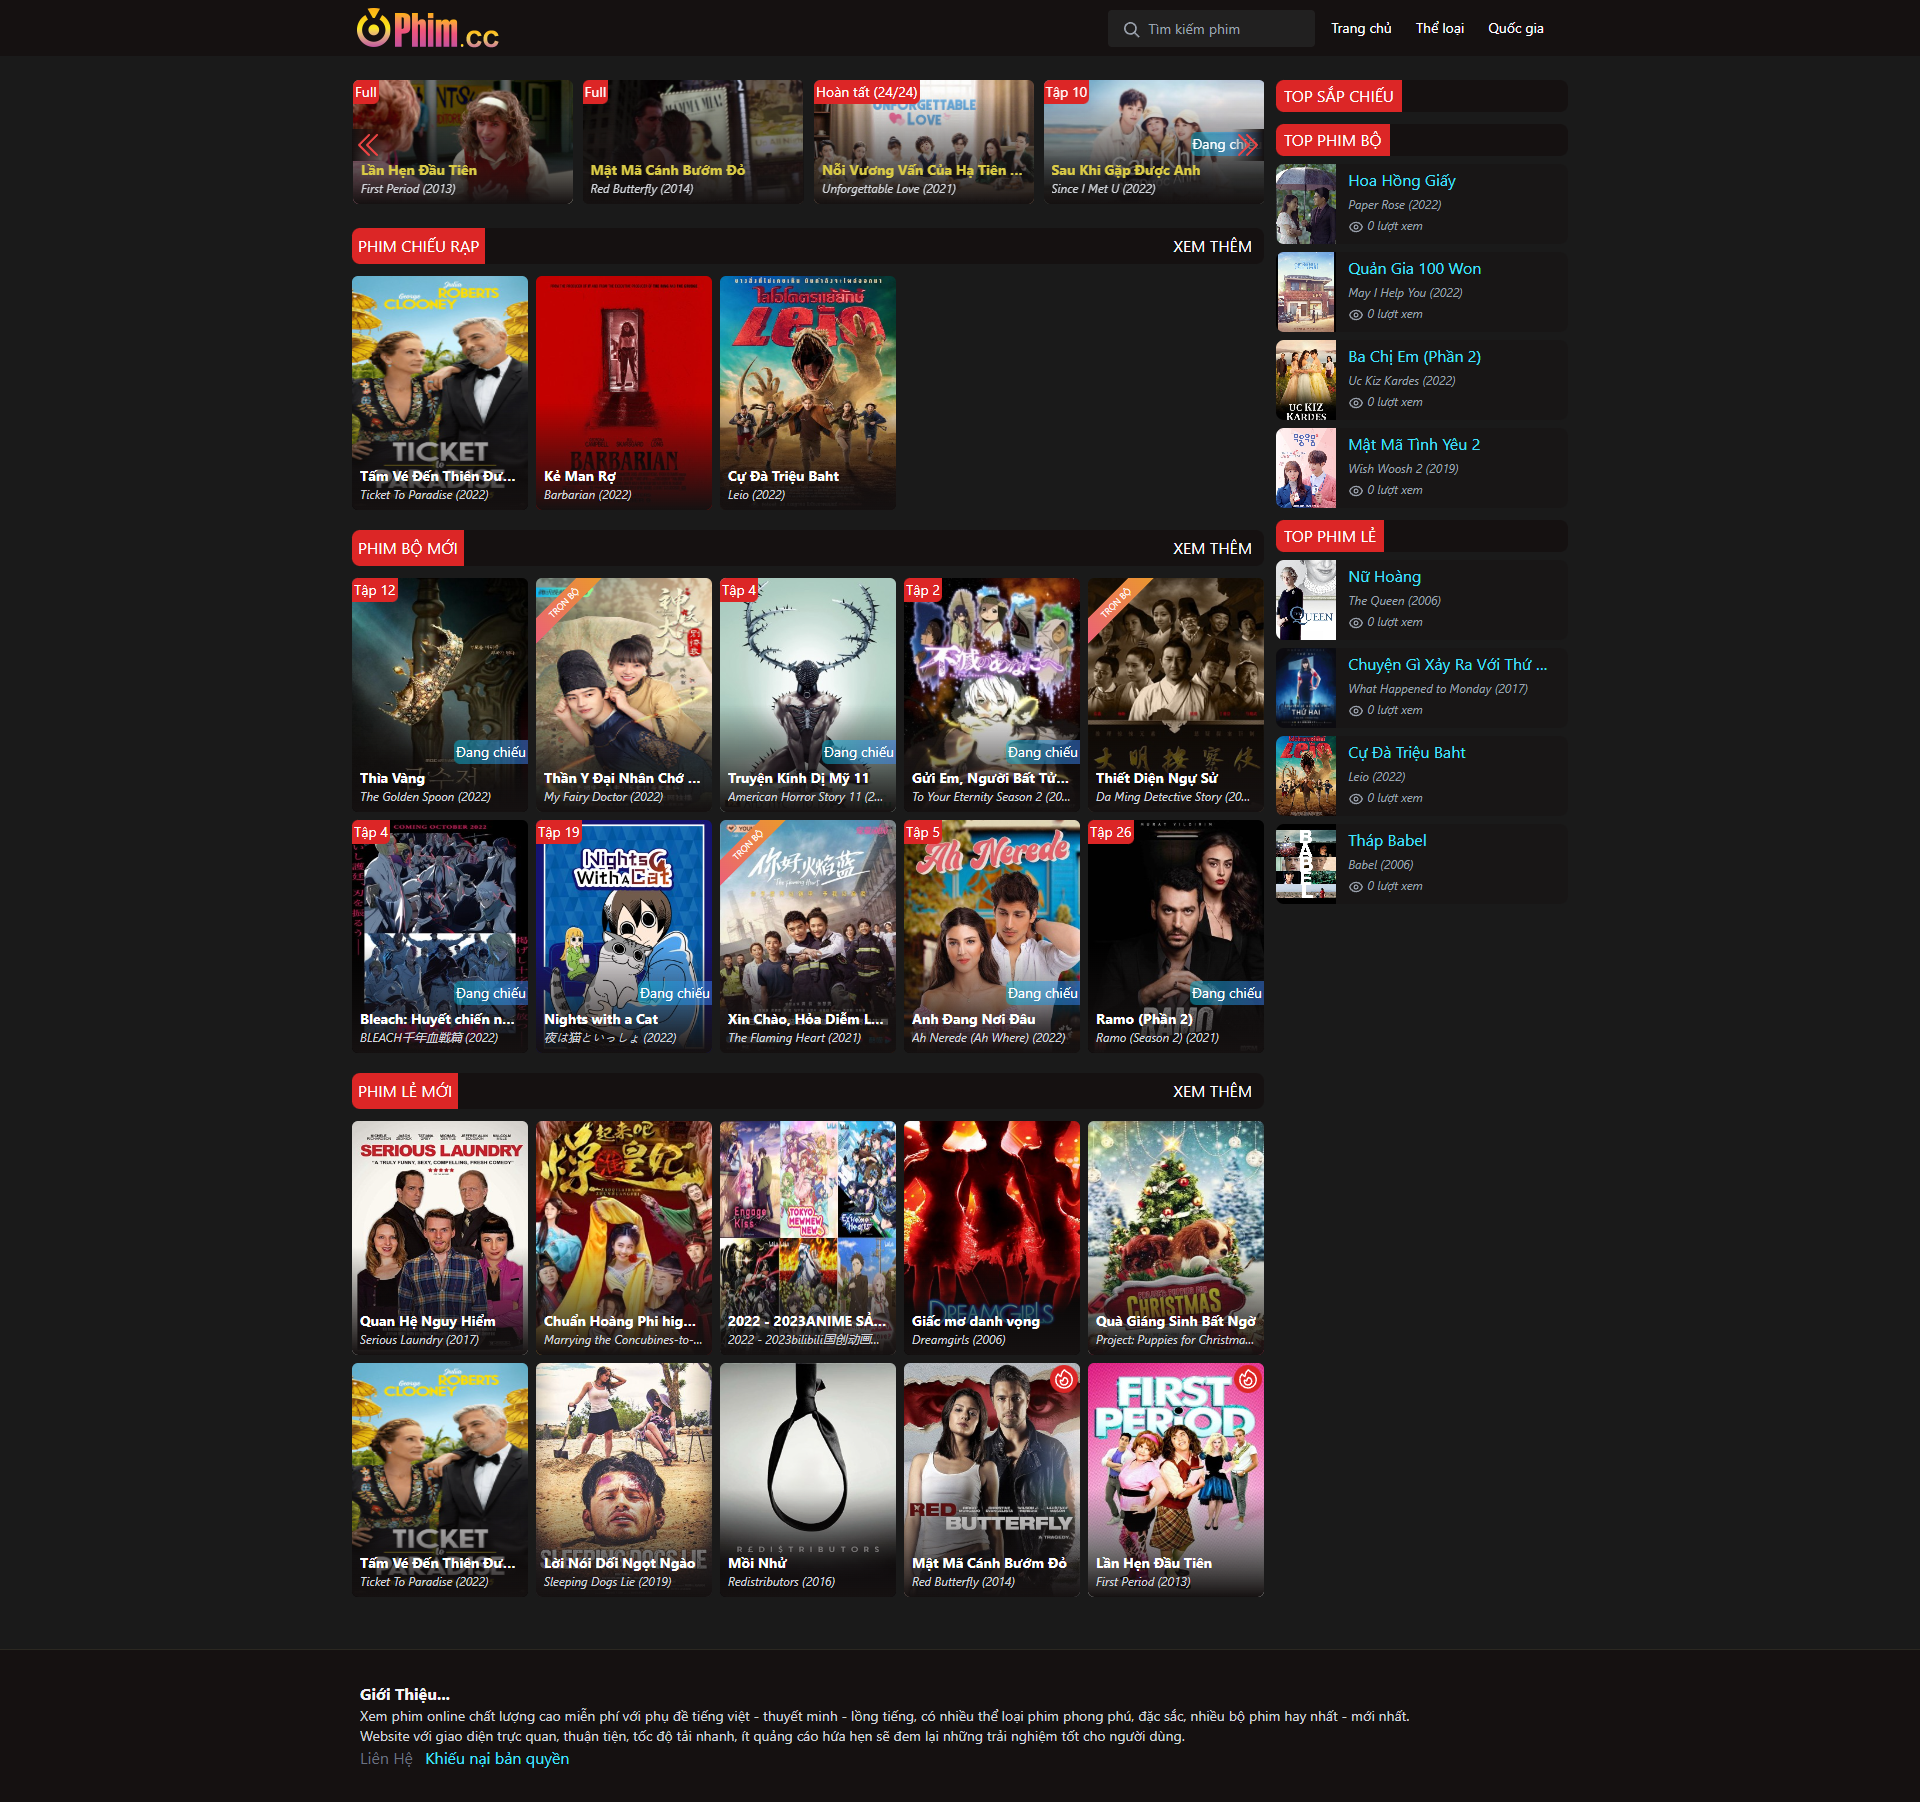The height and width of the screenshot is (1802, 1920).
Task: Open XEM THÊM for Phim Chiếu Rạp
Action: click(1212, 246)
